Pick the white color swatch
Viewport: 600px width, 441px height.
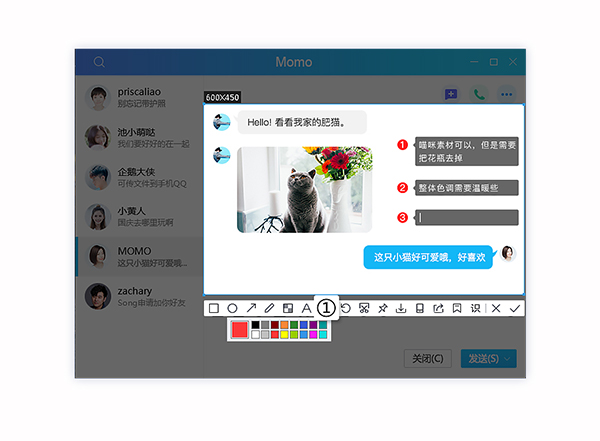255,335
